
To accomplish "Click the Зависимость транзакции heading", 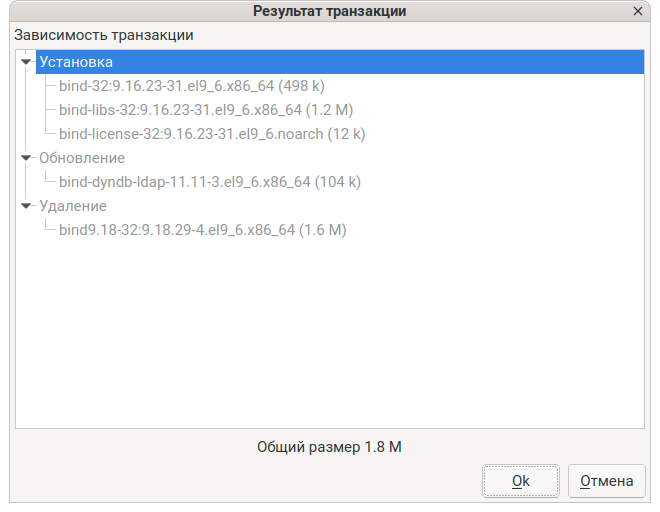I will tap(104, 35).
